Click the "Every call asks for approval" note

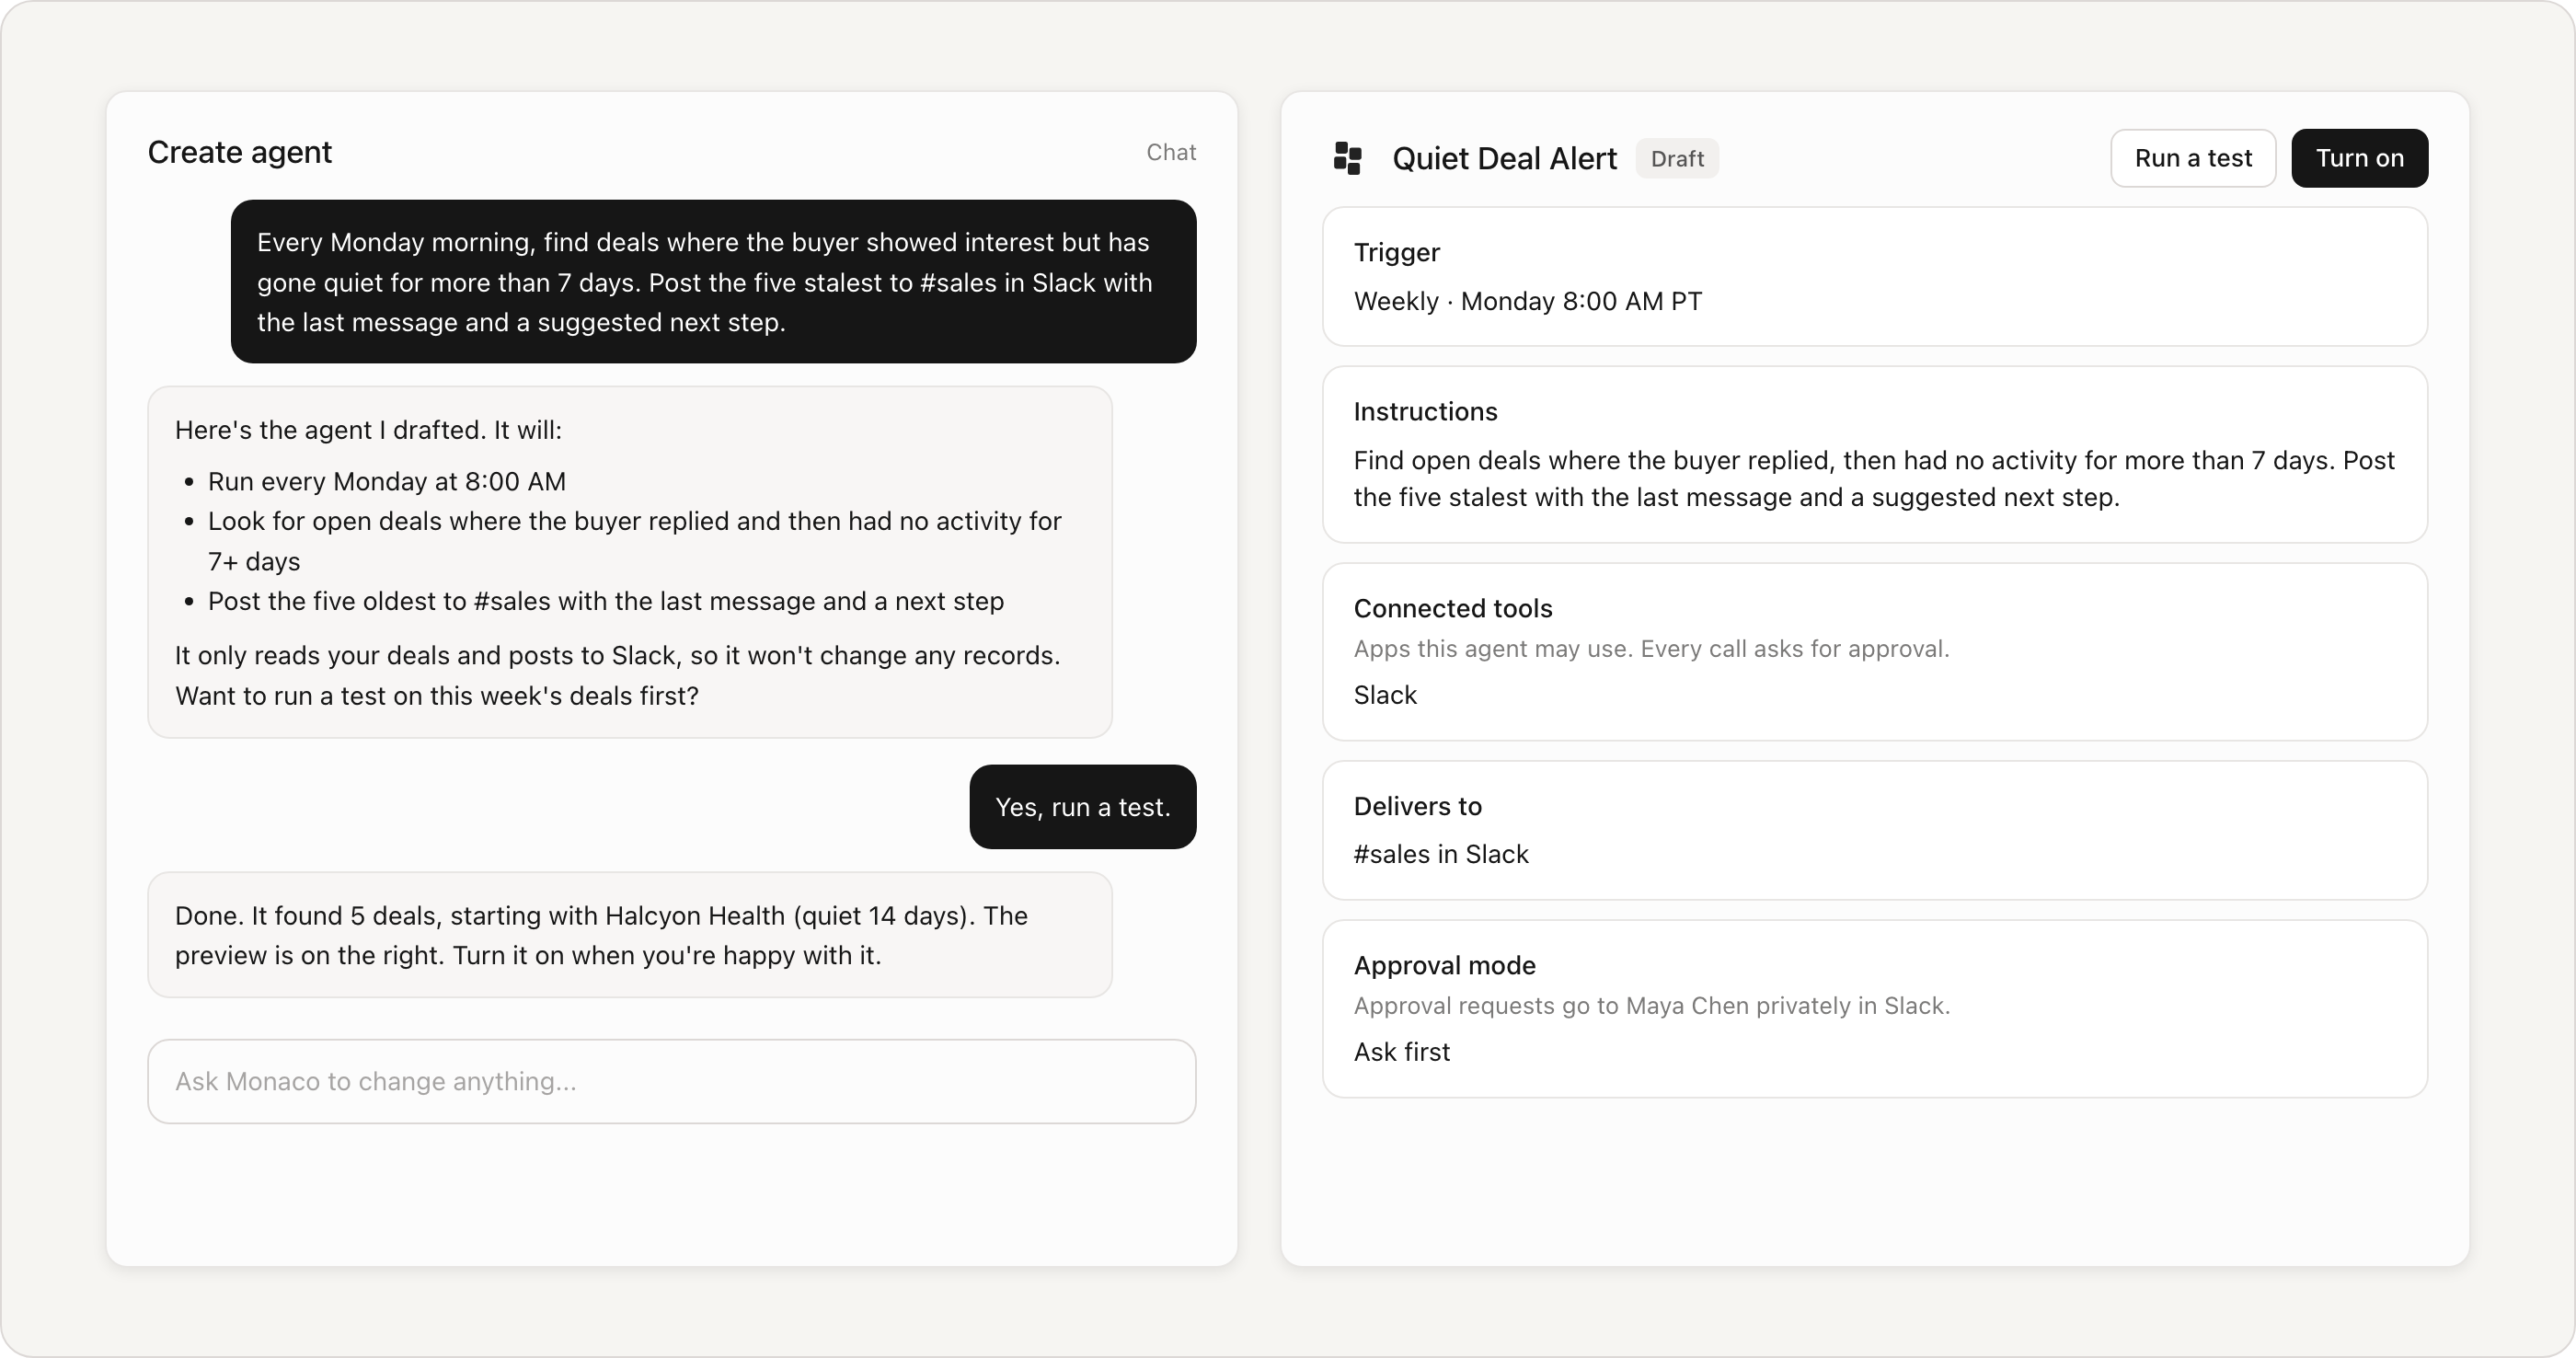(1795, 649)
